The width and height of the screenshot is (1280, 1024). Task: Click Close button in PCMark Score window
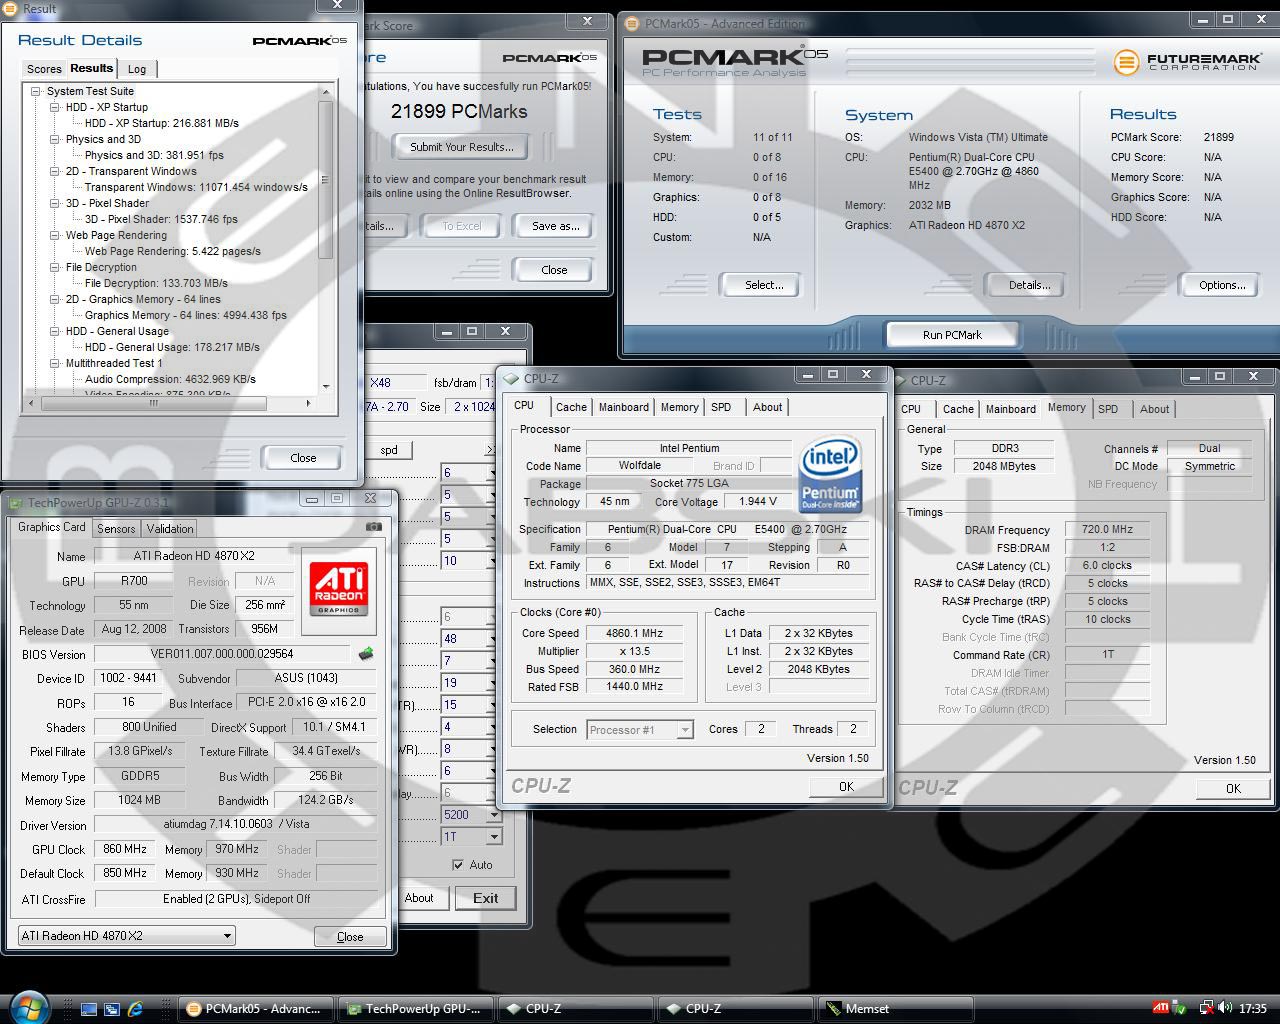tap(554, 270)
